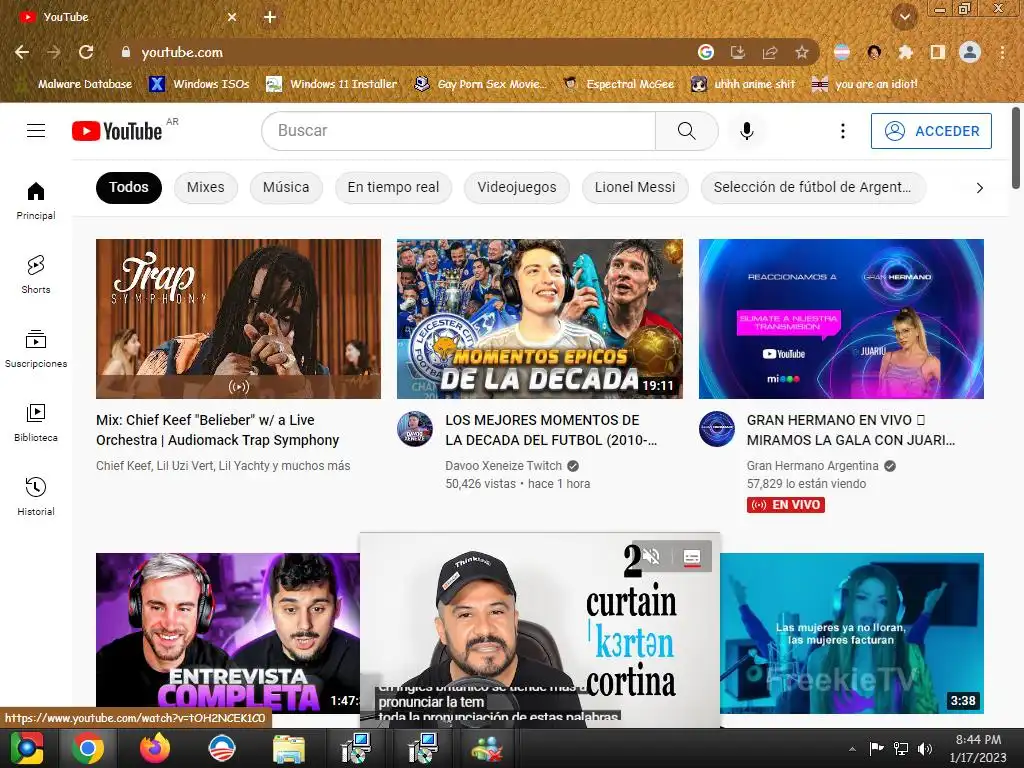This screenshot has height=768, width=1024.
Task: Open Suscripciones in the sidebar
Action: point(36,349)
